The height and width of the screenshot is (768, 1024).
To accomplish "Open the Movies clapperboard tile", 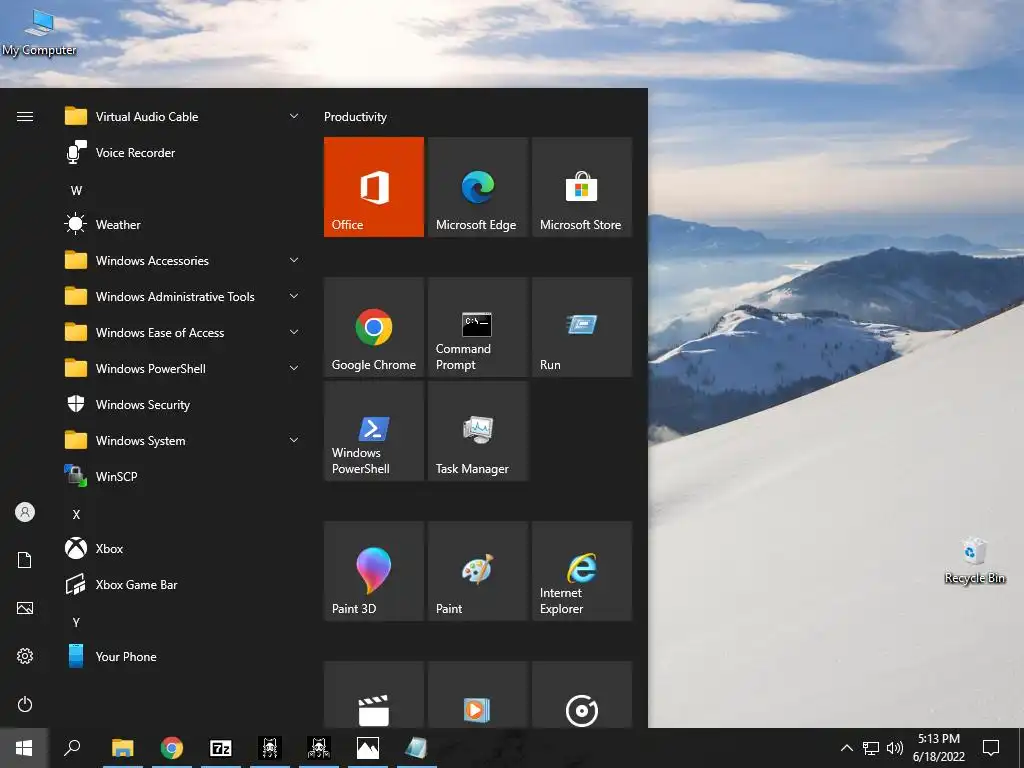I will (x=374, y=695).
